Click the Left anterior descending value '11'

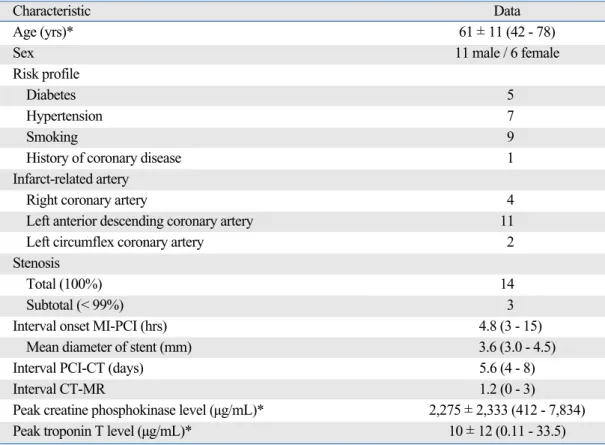tap(507, 221)
